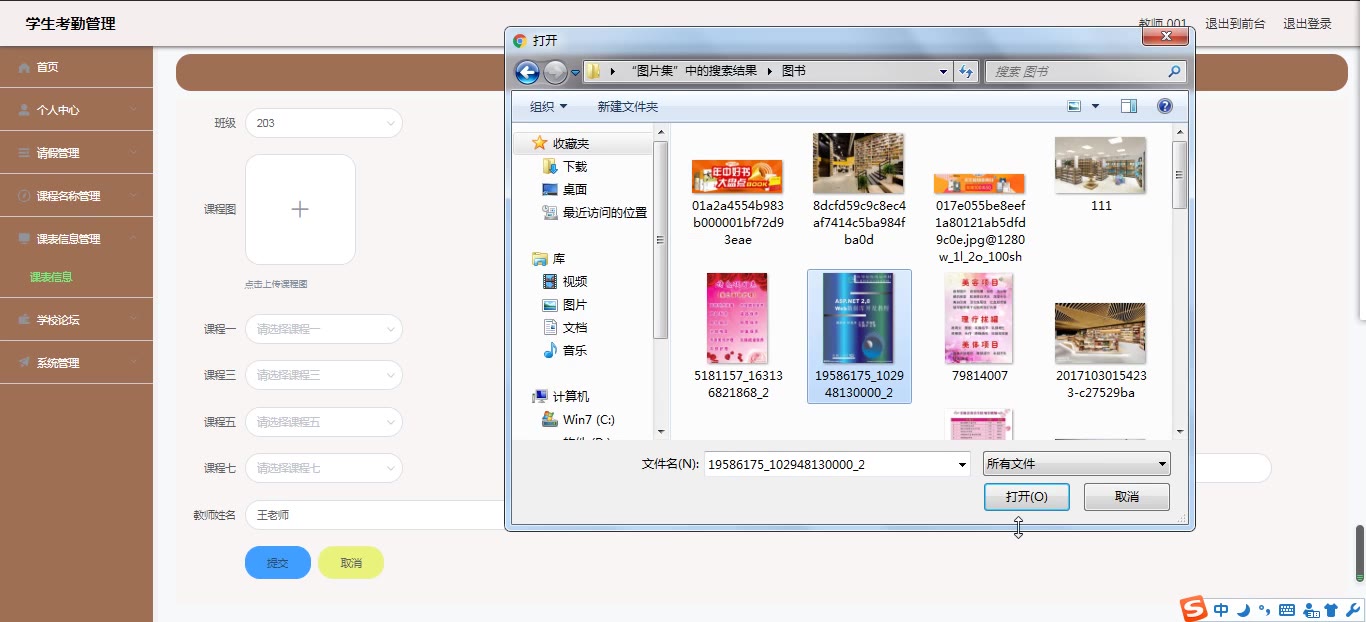This screenshot has width=1366, height=622.
Task: Open the address bar path dropdown arrow
Action: 943,72
